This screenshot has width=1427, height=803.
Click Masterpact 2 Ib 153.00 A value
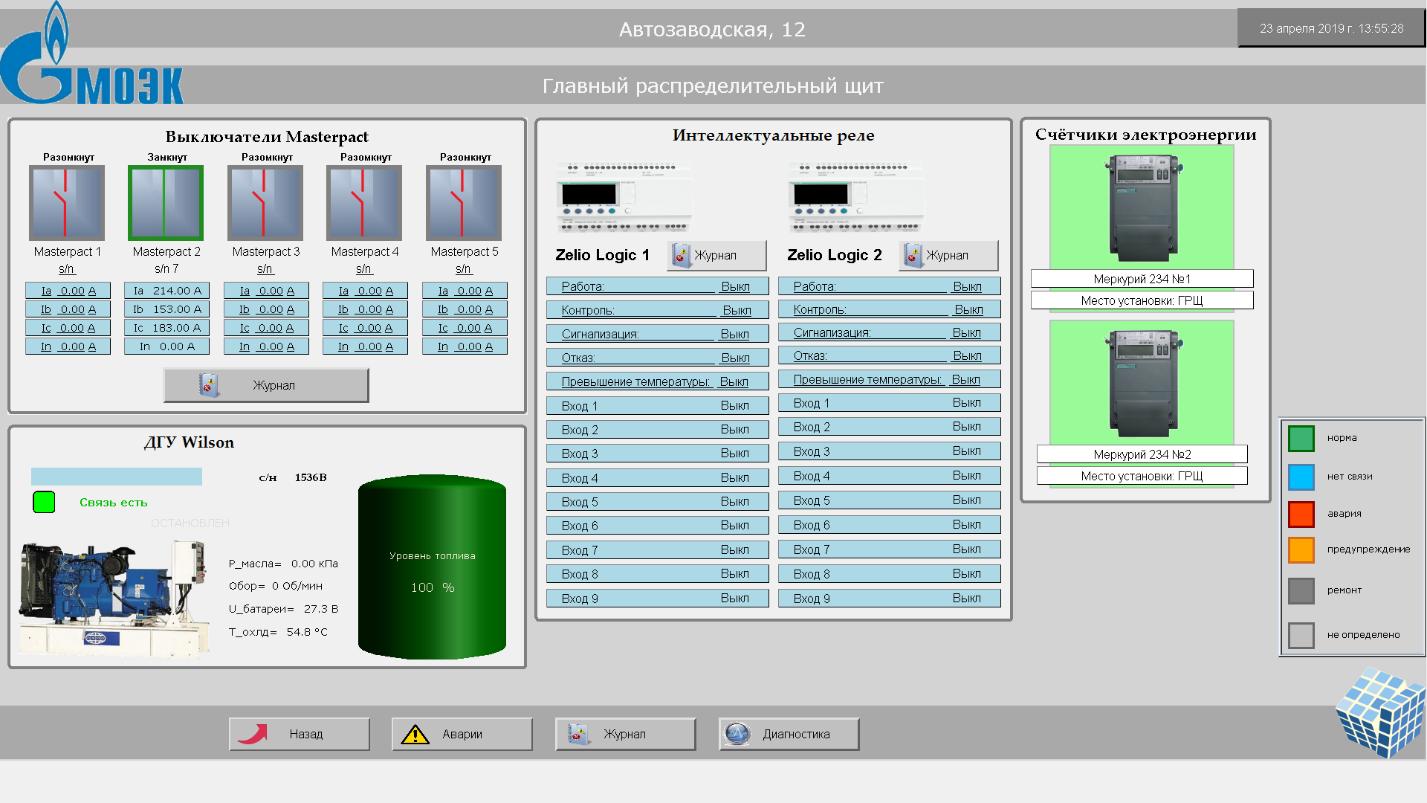click(167, 309)
